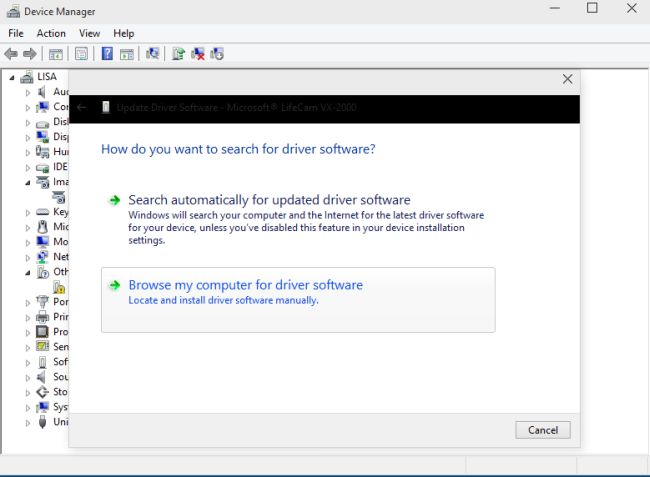Expand the 'Net' network adapters category
Viewport: 650px width, 477px height.
[x=28, y=258]
